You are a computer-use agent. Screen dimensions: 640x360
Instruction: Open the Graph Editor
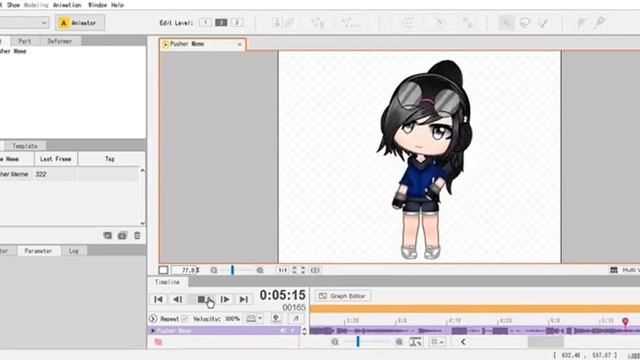pyautogui.click(x=343, y=296)
